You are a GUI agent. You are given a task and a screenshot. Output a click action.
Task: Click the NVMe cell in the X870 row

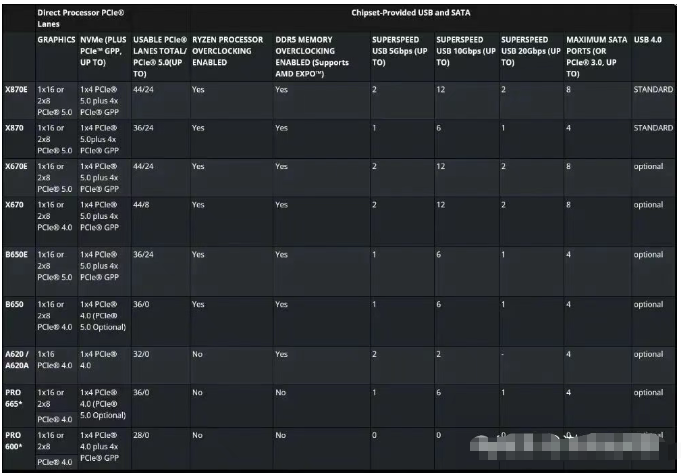(x=99, y=139)
